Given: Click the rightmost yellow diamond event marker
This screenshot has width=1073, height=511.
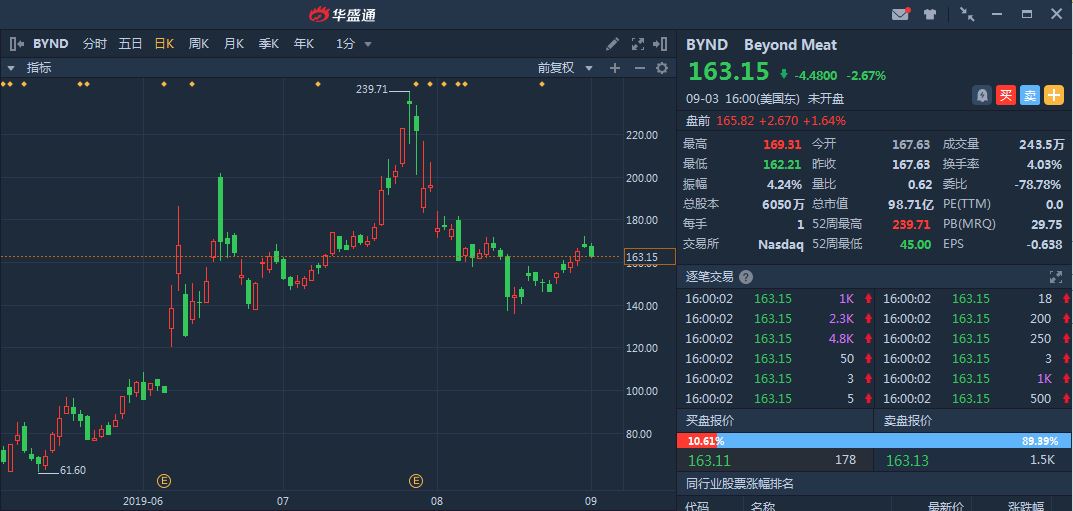Looking at the screenshot, I should pos(541,84).
